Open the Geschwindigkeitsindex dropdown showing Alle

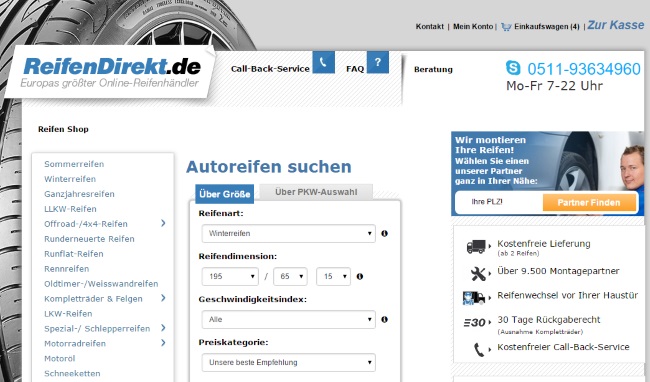click(289, 319)
